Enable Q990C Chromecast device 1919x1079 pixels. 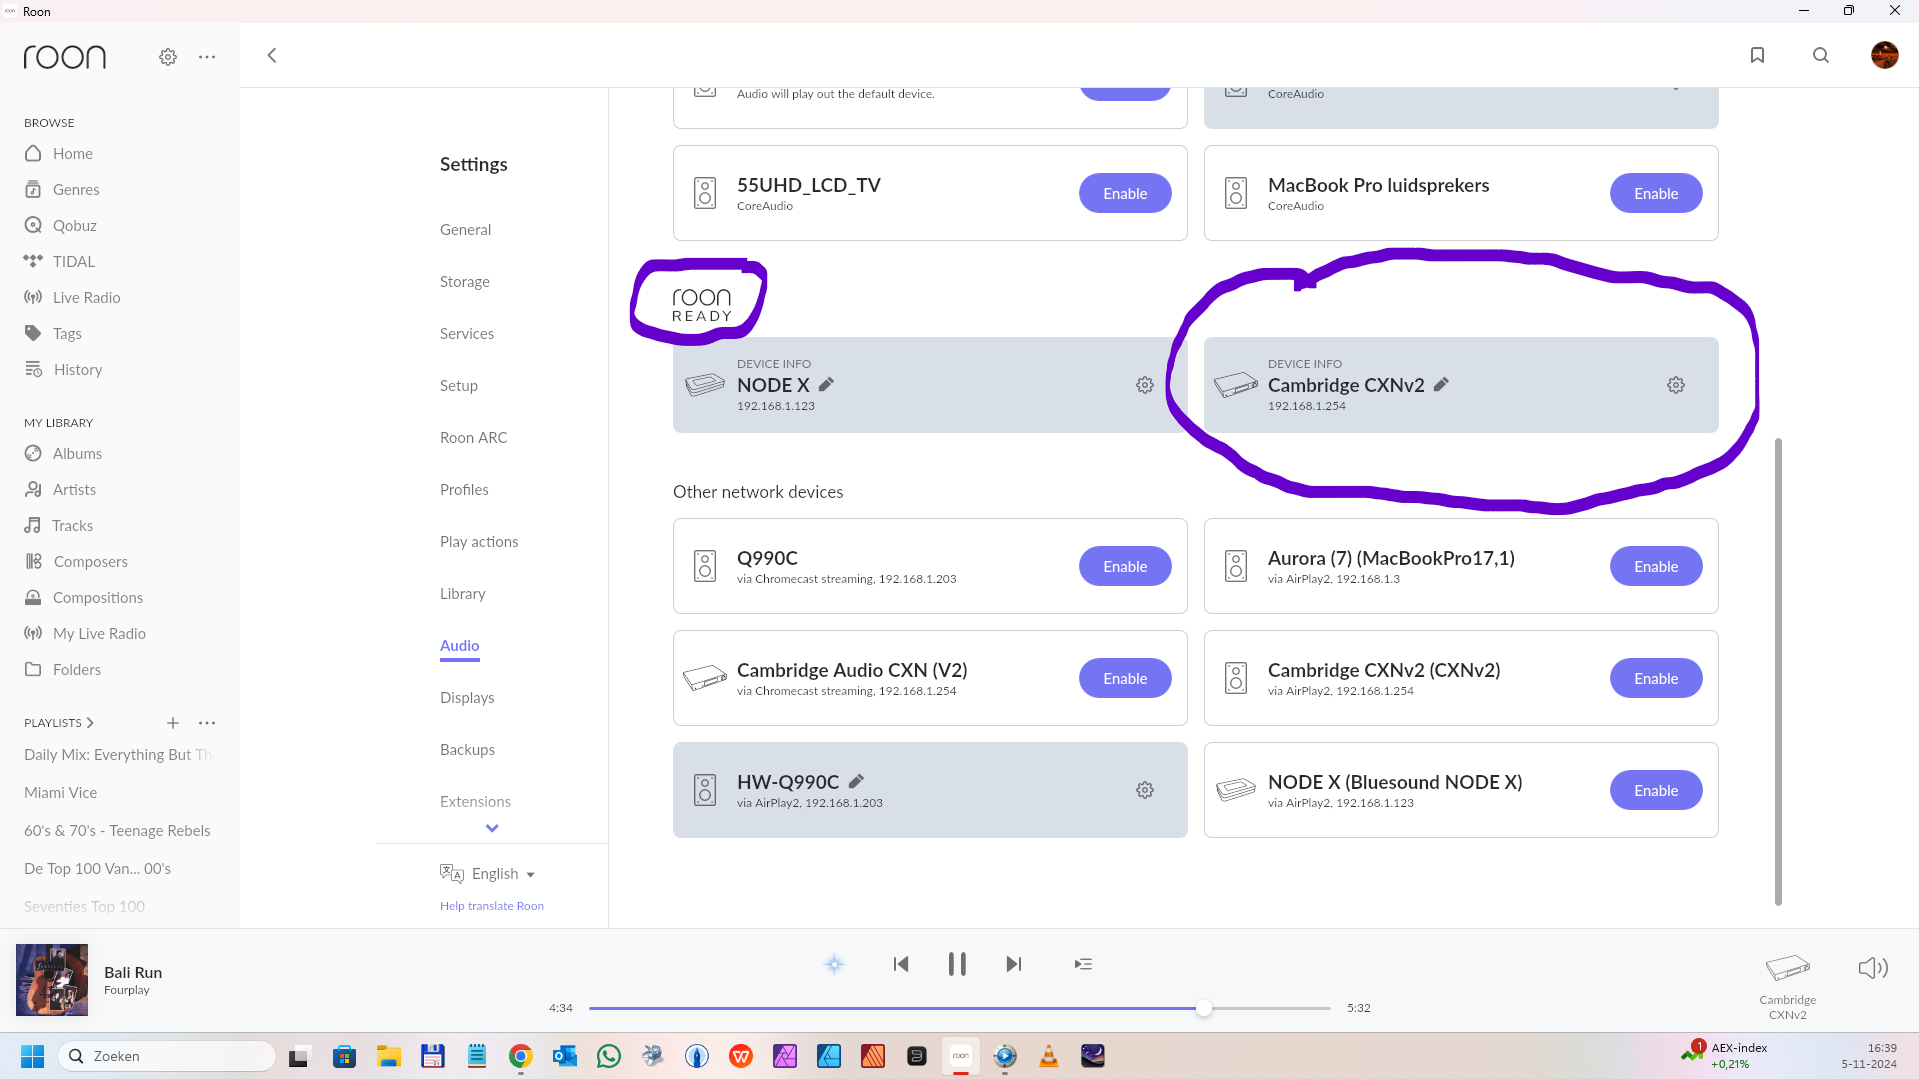pos(1125,566)
